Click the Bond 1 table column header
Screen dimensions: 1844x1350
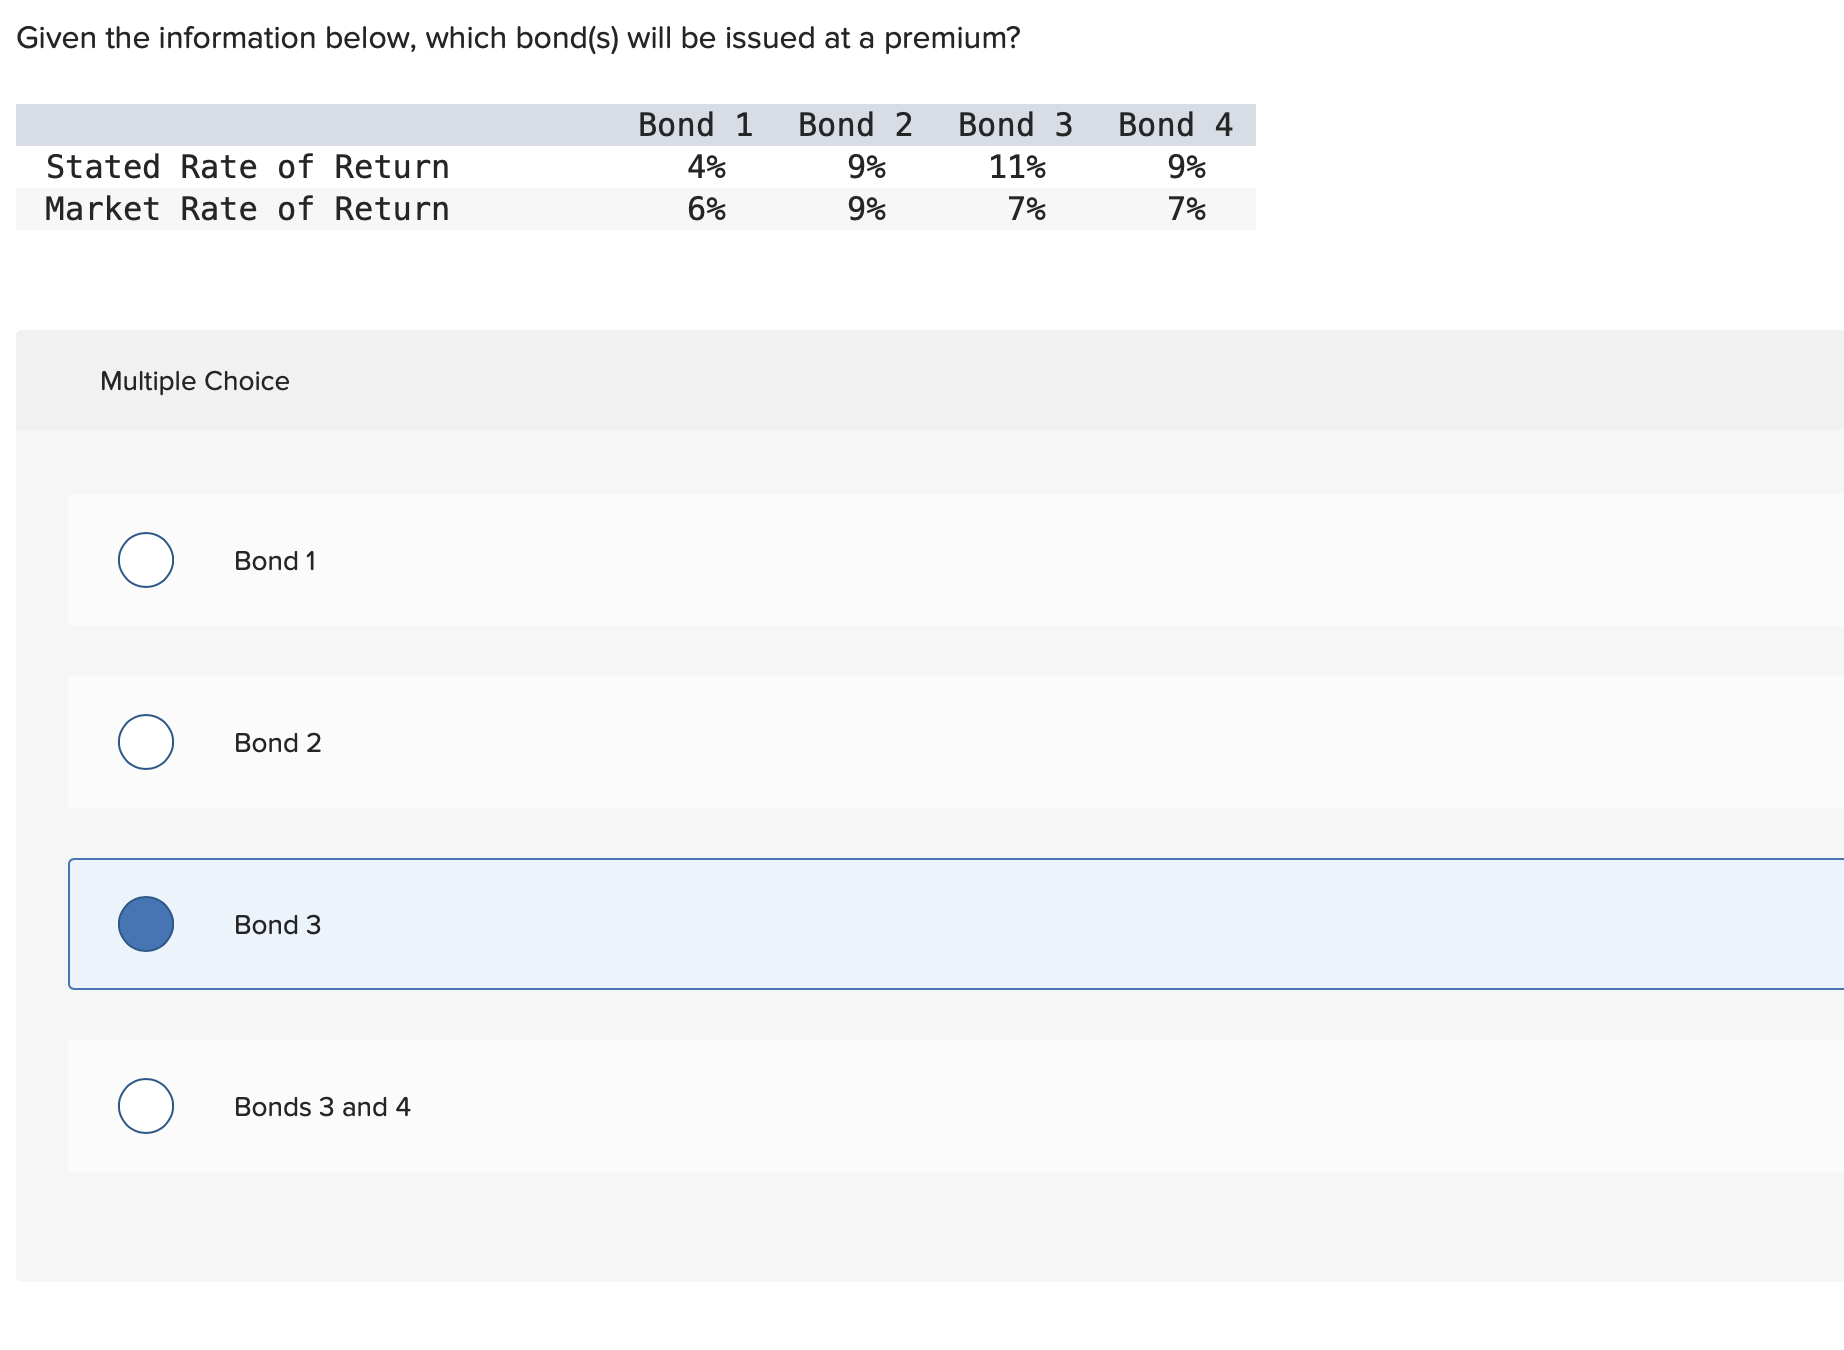[x=695, y=124]
